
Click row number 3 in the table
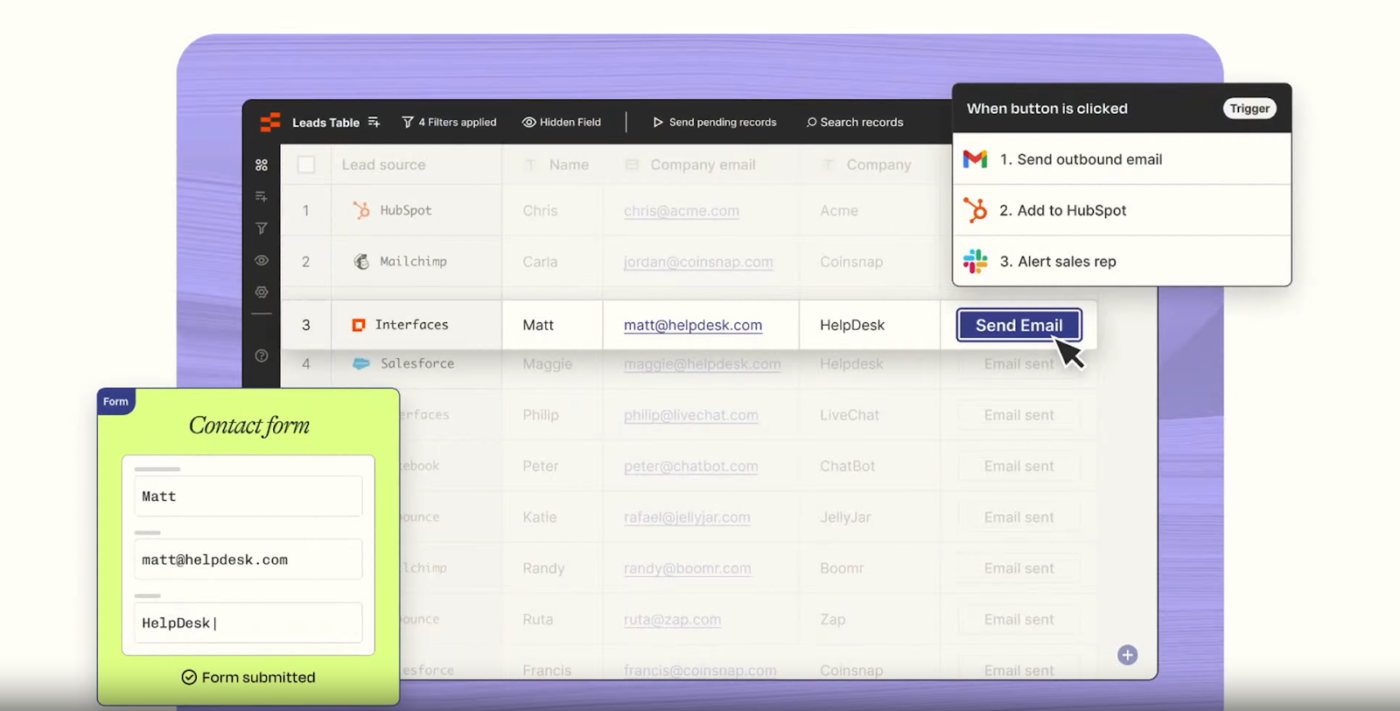click(306, 325)
